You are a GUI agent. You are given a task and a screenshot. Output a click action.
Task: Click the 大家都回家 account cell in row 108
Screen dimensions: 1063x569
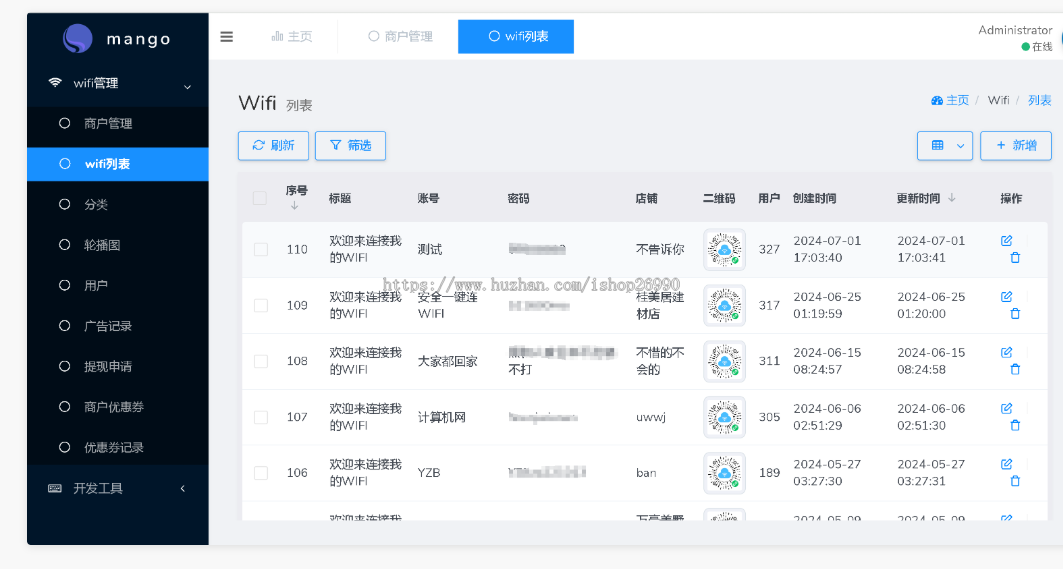click(447, 361)
